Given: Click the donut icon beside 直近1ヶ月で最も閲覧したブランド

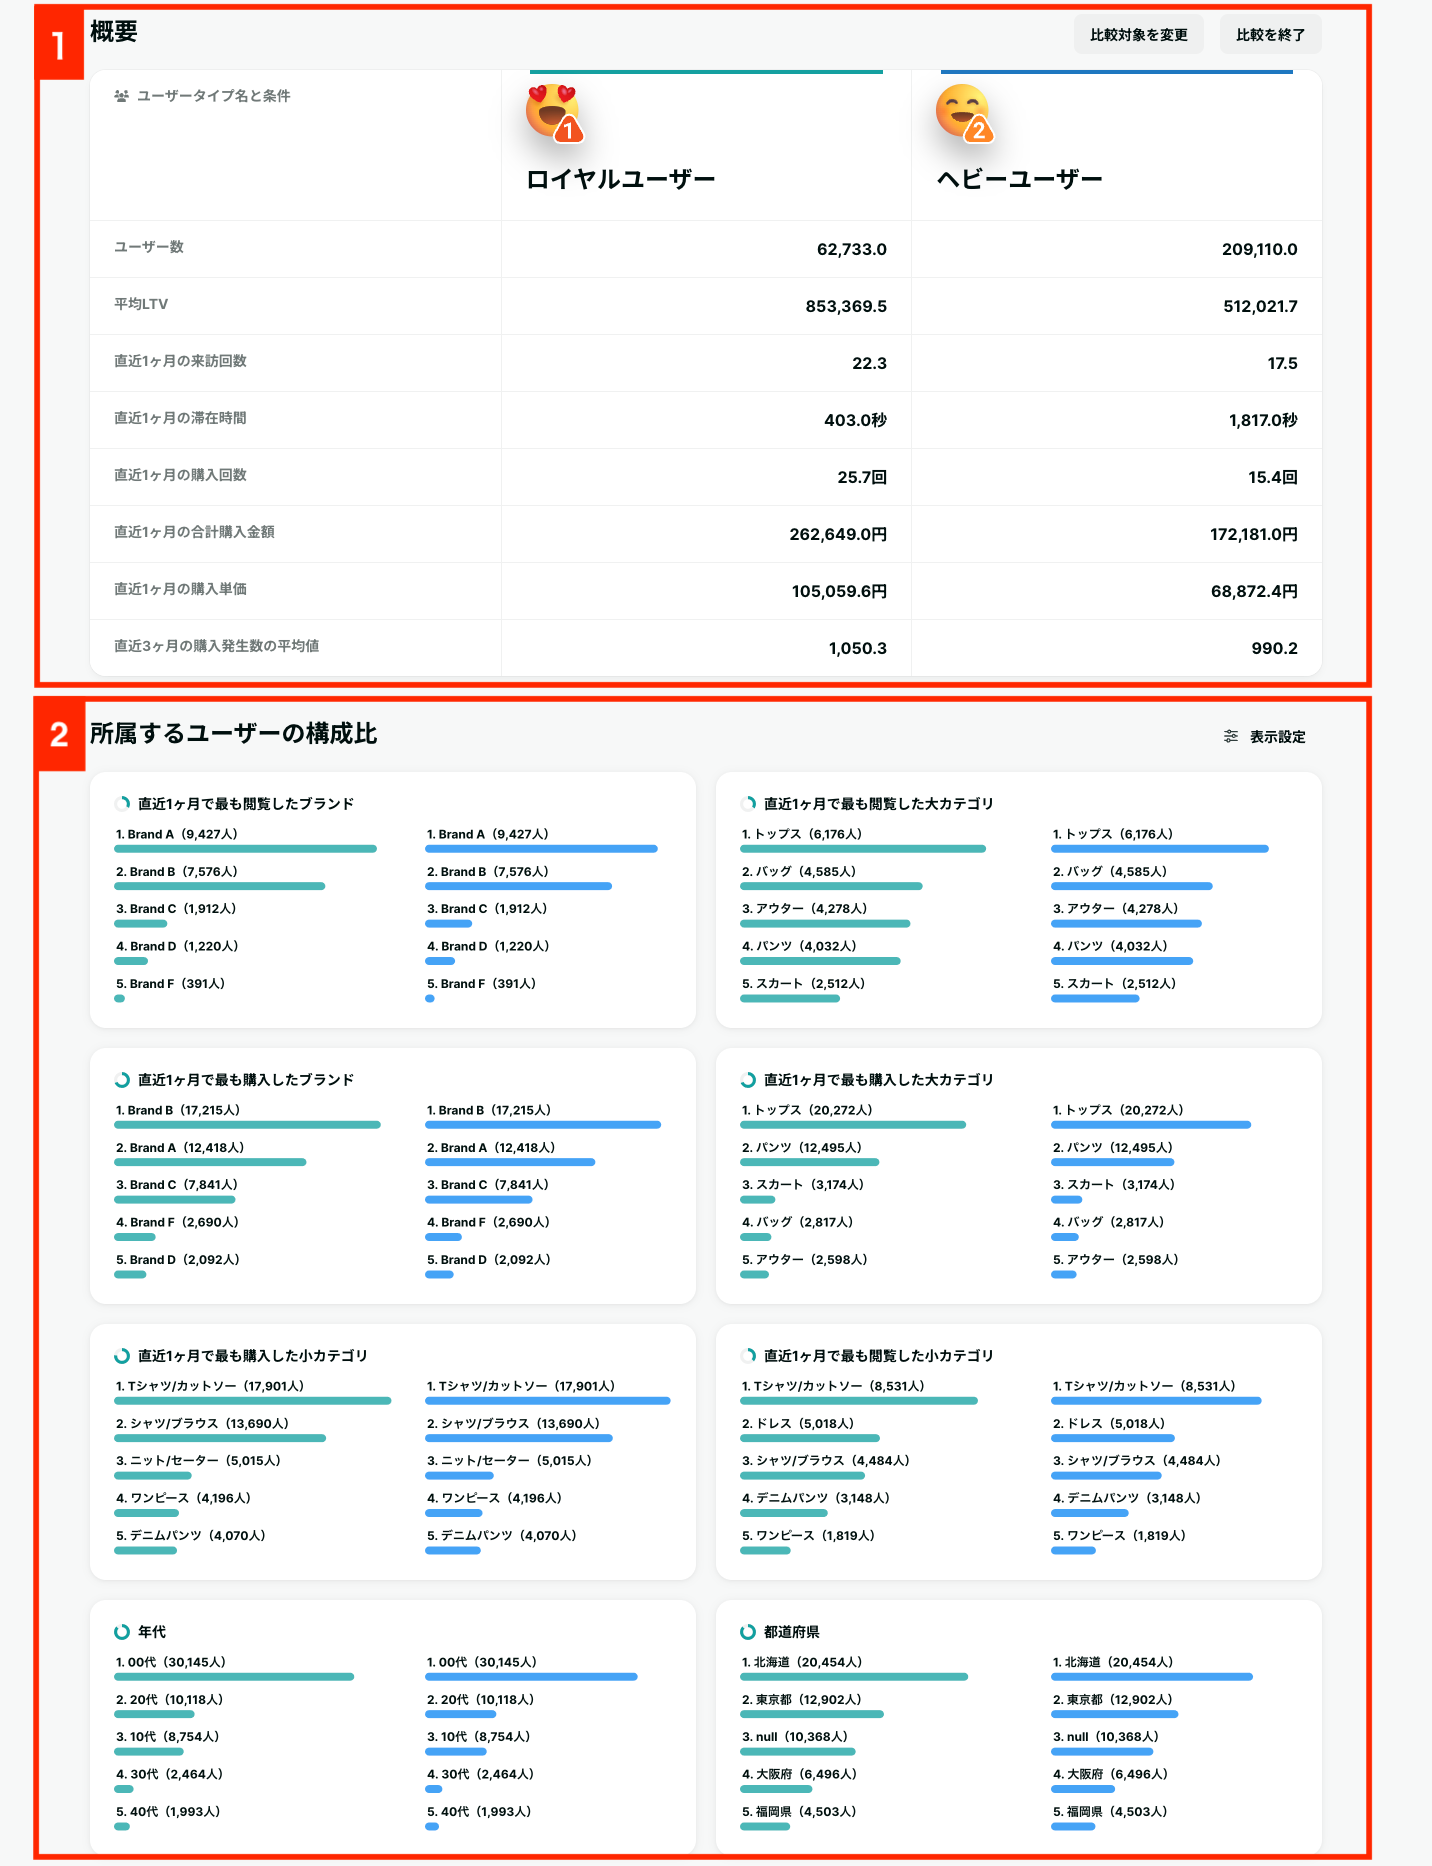Looking at the screenshot, I should tap(122, 803).
